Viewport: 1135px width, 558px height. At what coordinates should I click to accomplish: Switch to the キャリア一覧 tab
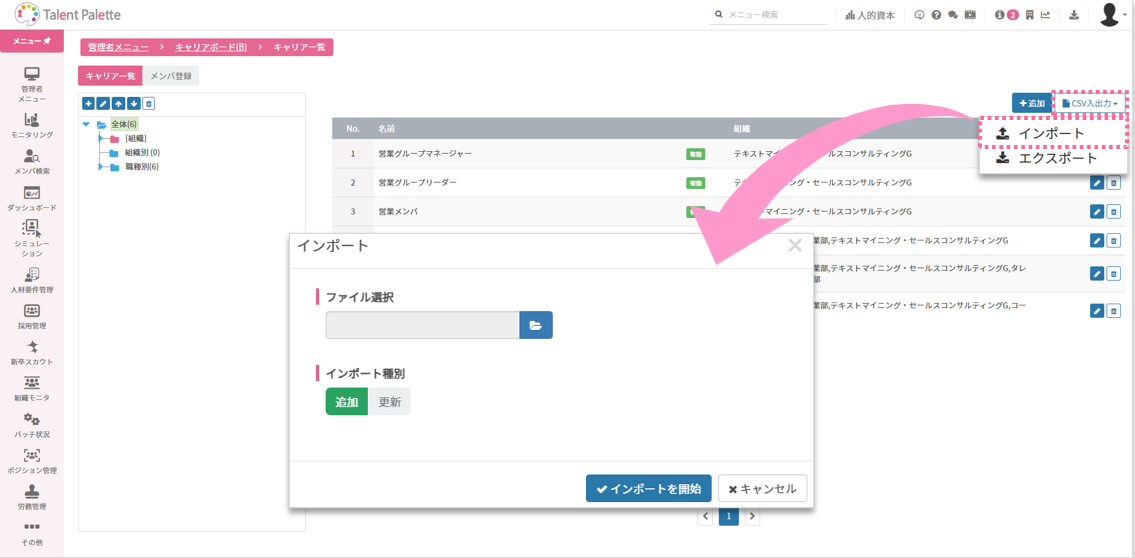[110, 76]
